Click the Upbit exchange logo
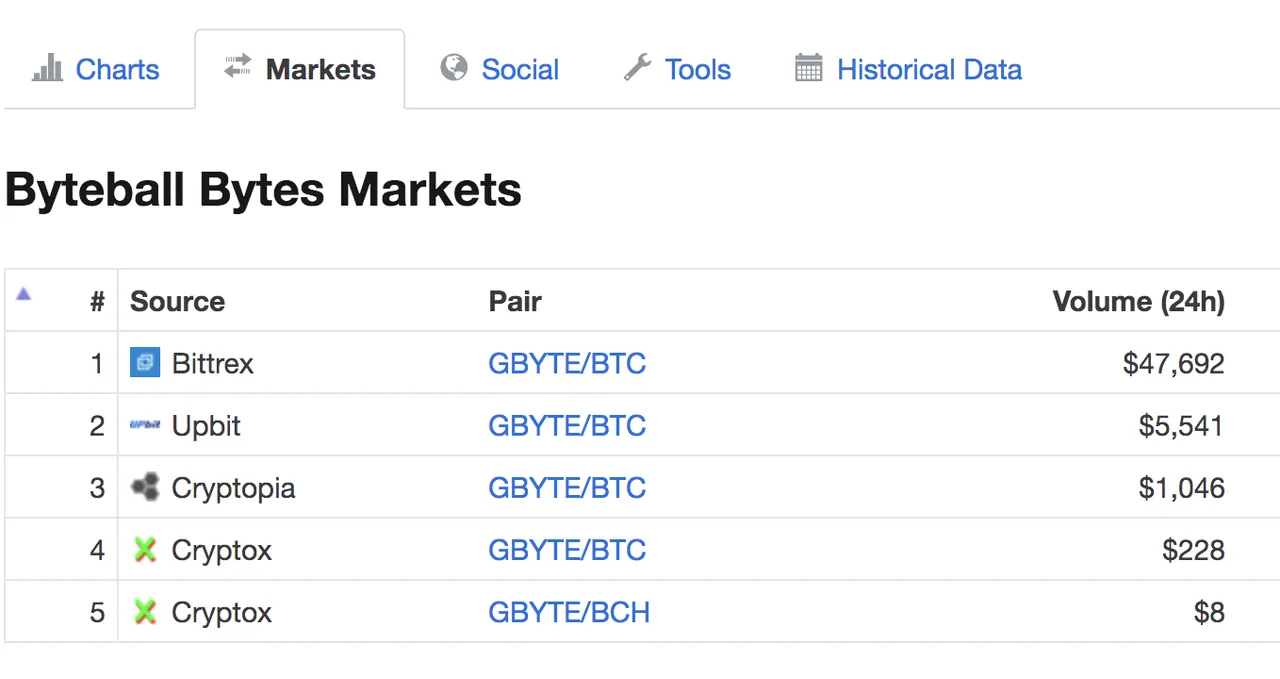The width and height of the screenshot is (1280, 679). tap(145, 425)
